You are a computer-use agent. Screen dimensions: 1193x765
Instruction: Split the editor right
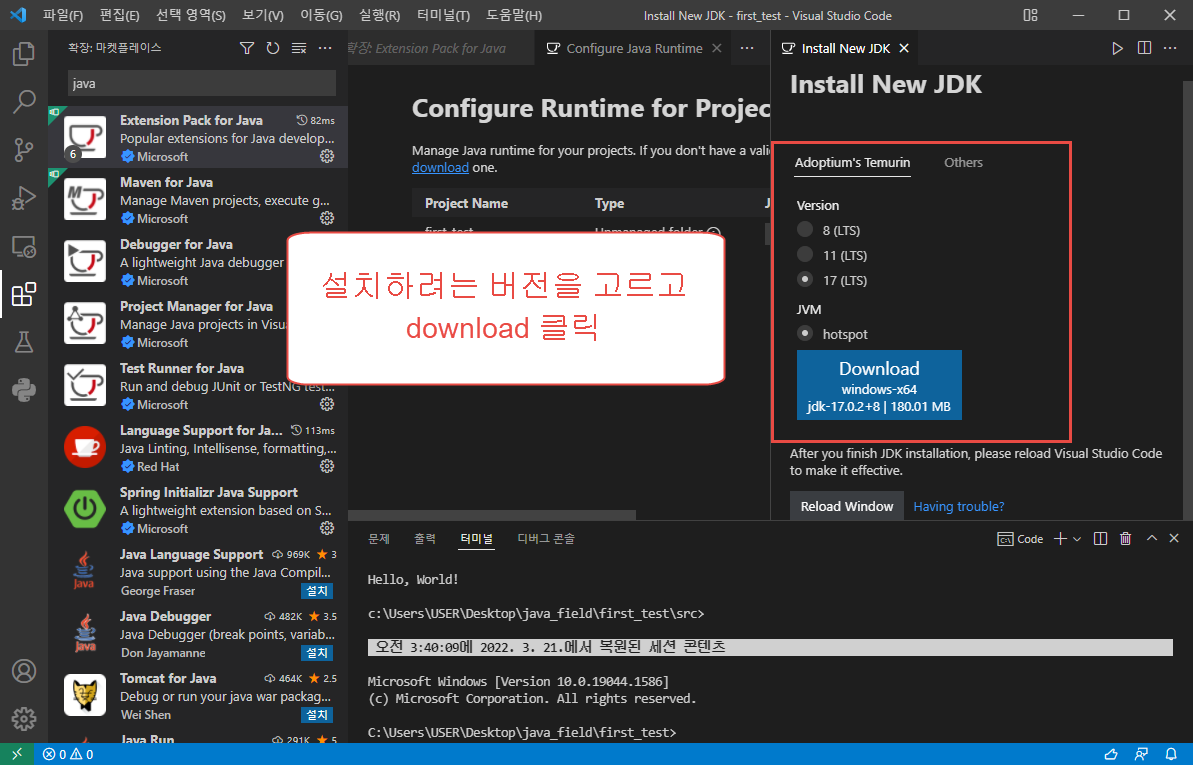pos(1144,48)
